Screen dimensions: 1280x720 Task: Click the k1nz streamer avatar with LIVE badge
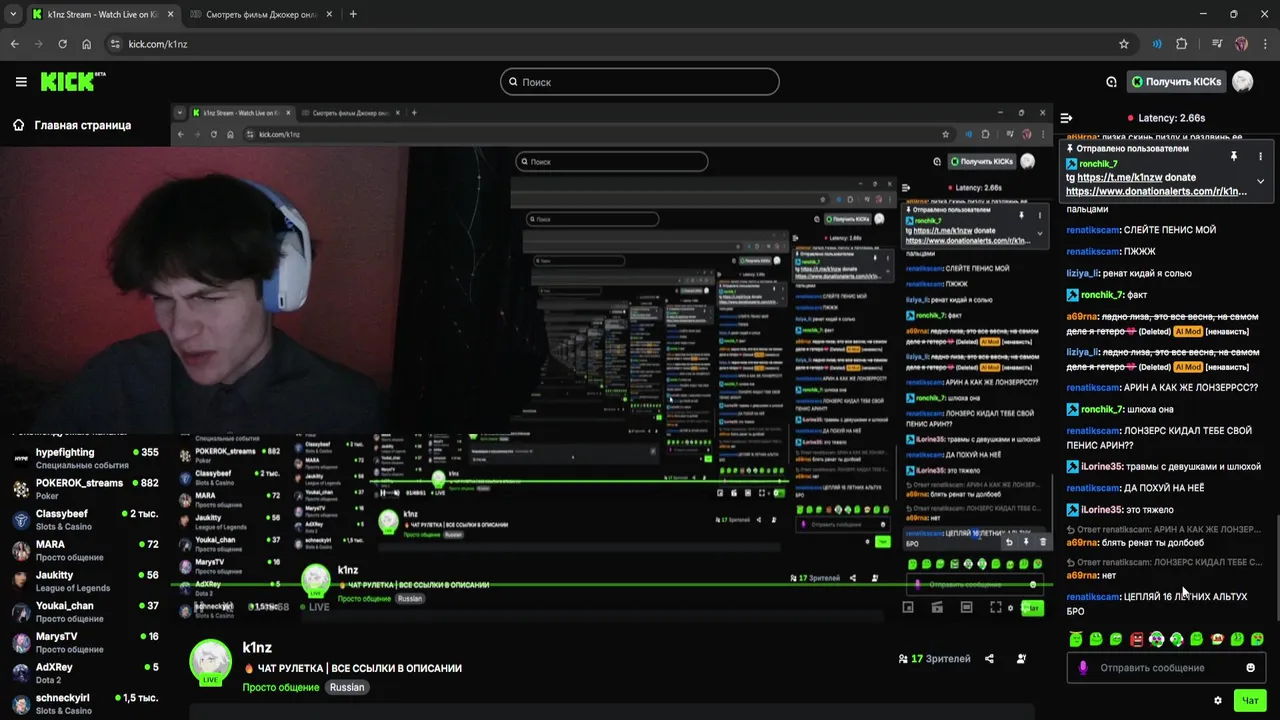(211, 663)
